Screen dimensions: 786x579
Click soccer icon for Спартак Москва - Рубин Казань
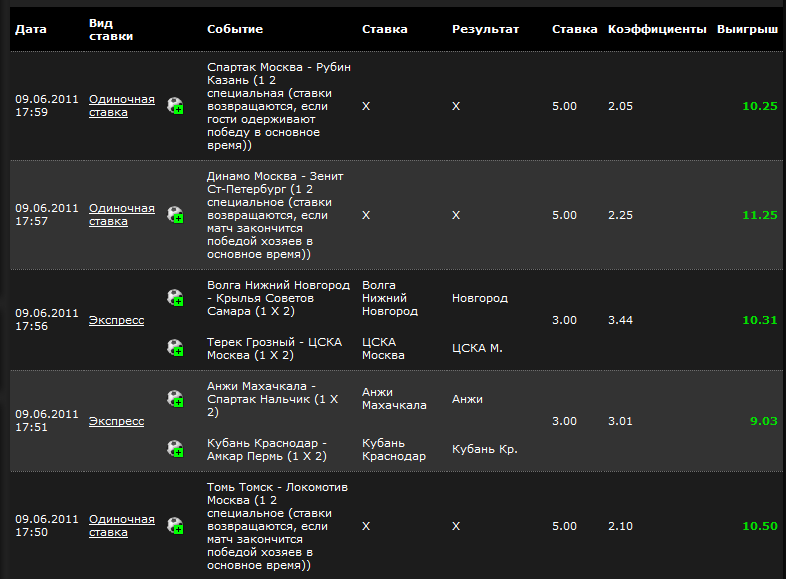coord(175,106)
